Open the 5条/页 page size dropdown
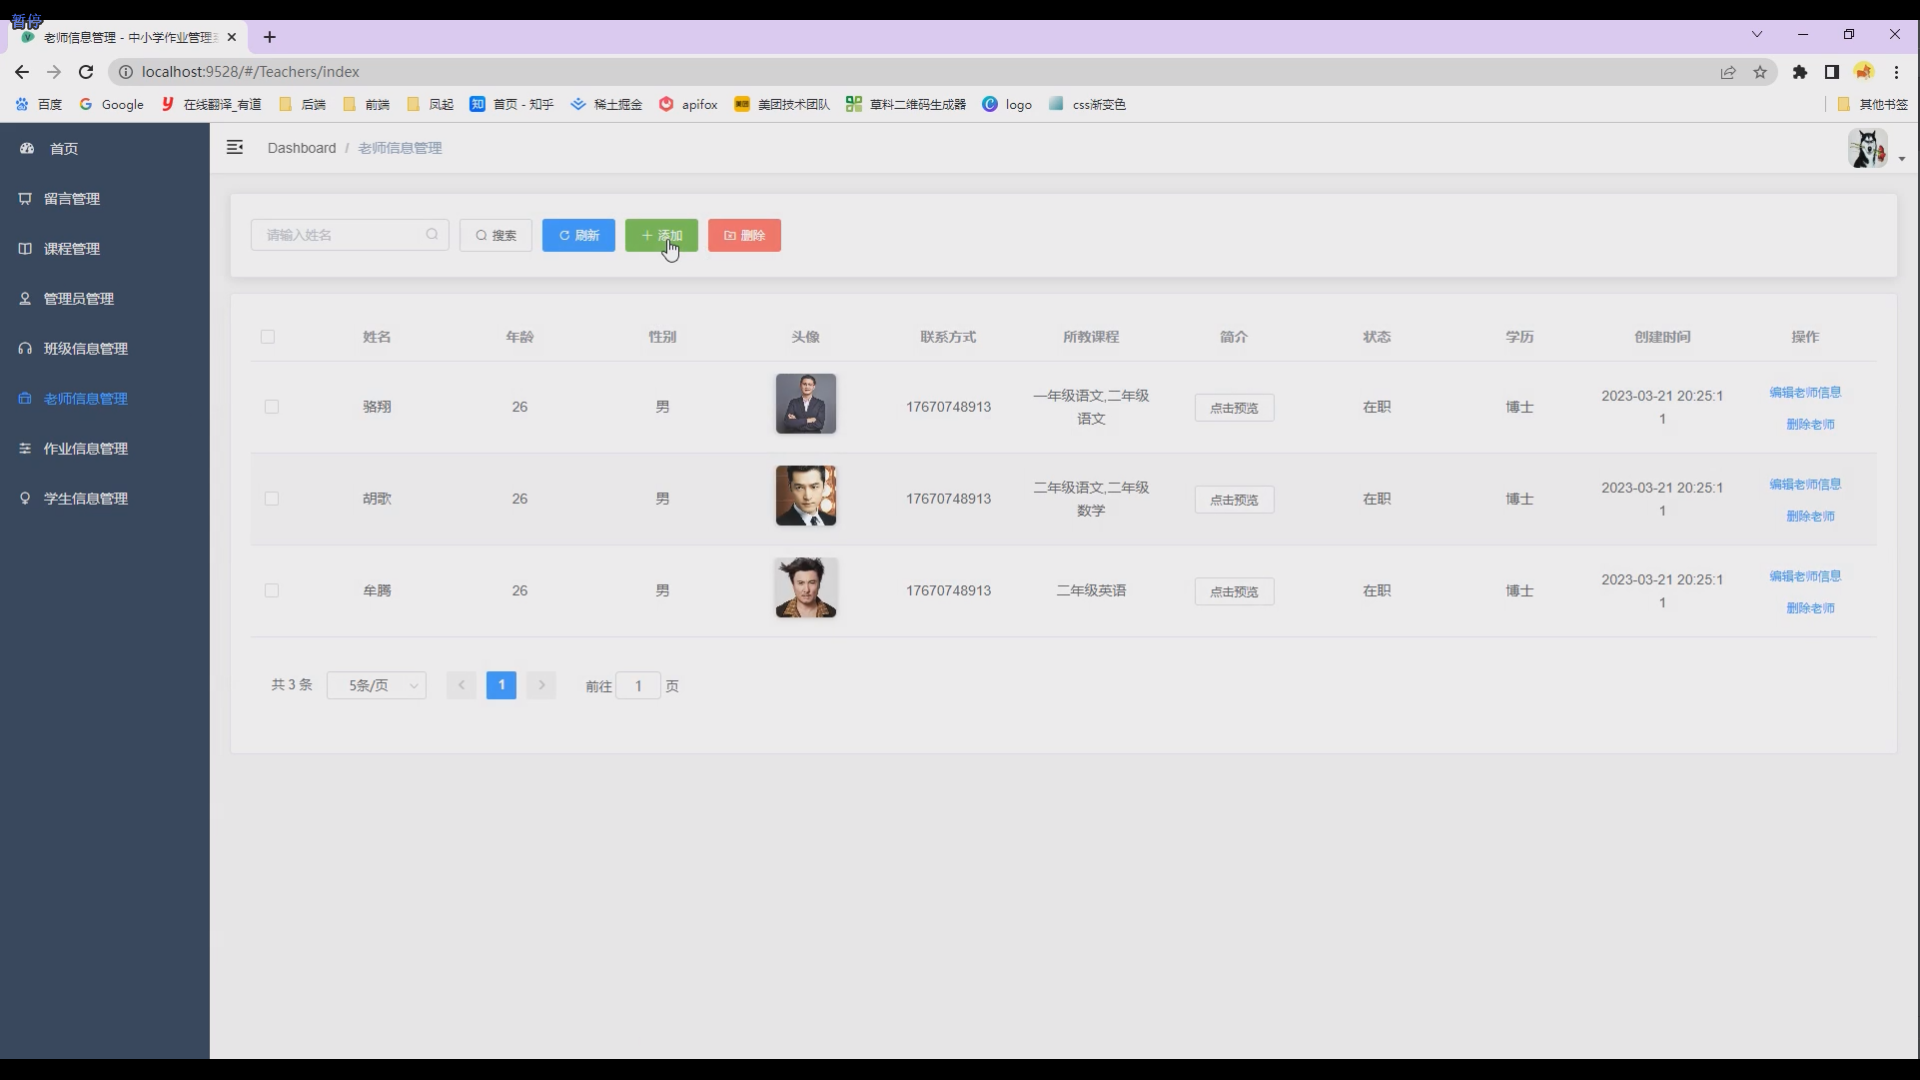Viewport: 1920px width, 1080px height. tap(377, 686)
